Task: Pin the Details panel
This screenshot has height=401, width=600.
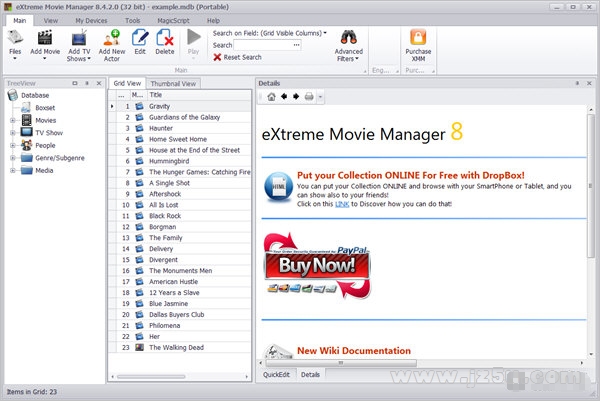Action: [x=577, y=83]
